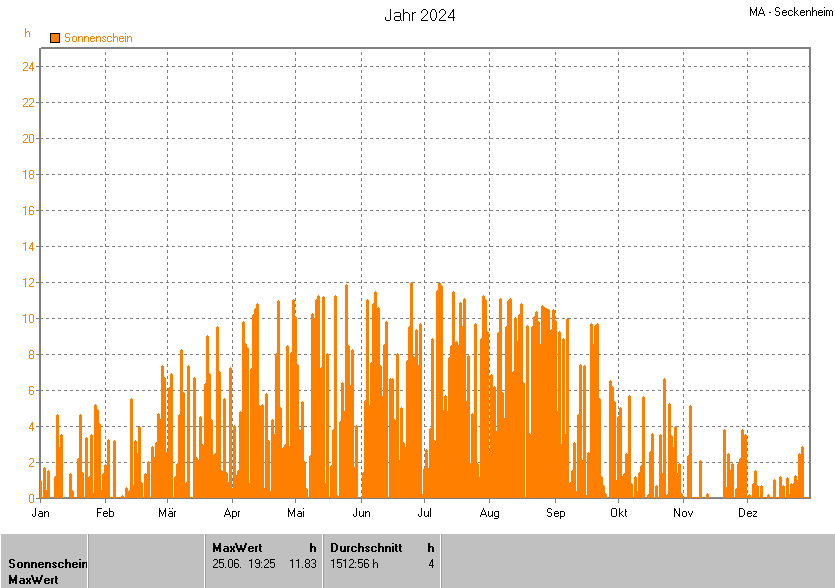Click the 24 label on the y-axis

(29, 67)
